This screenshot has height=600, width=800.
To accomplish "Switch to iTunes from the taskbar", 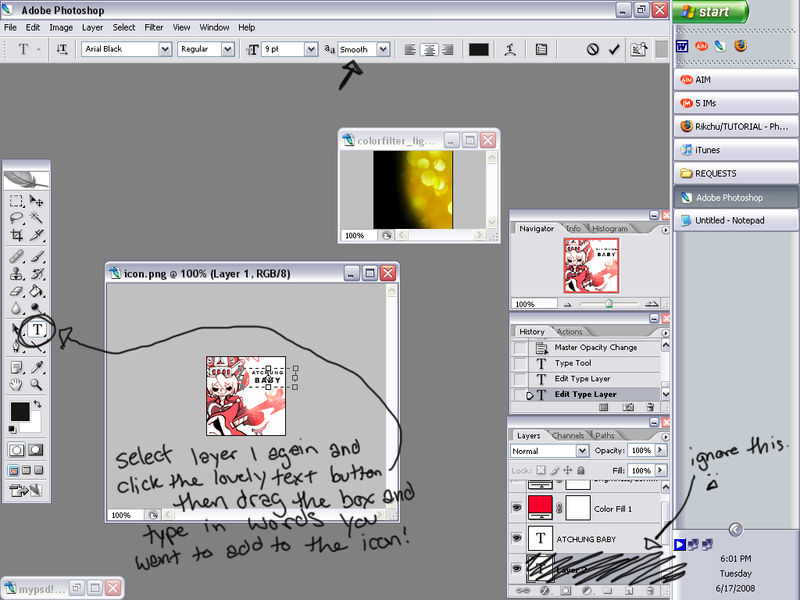I will click(x=736, y=150).
